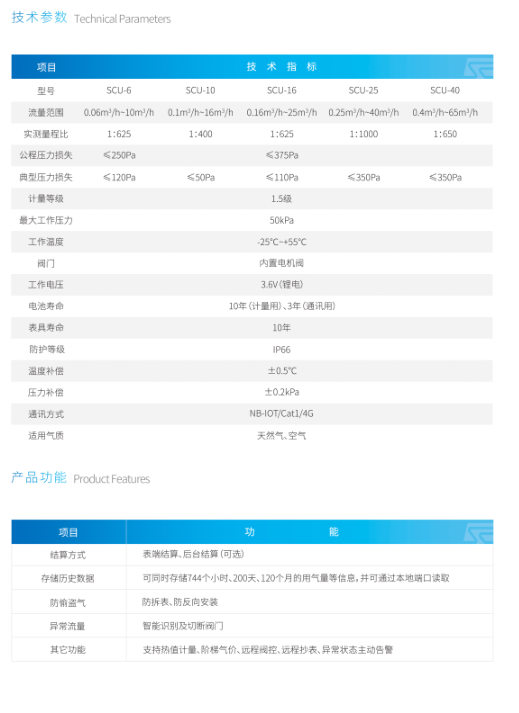Screen dimensions: 519x713
Task: Click the 50kPa maximum pressure value
Action: 282,221
